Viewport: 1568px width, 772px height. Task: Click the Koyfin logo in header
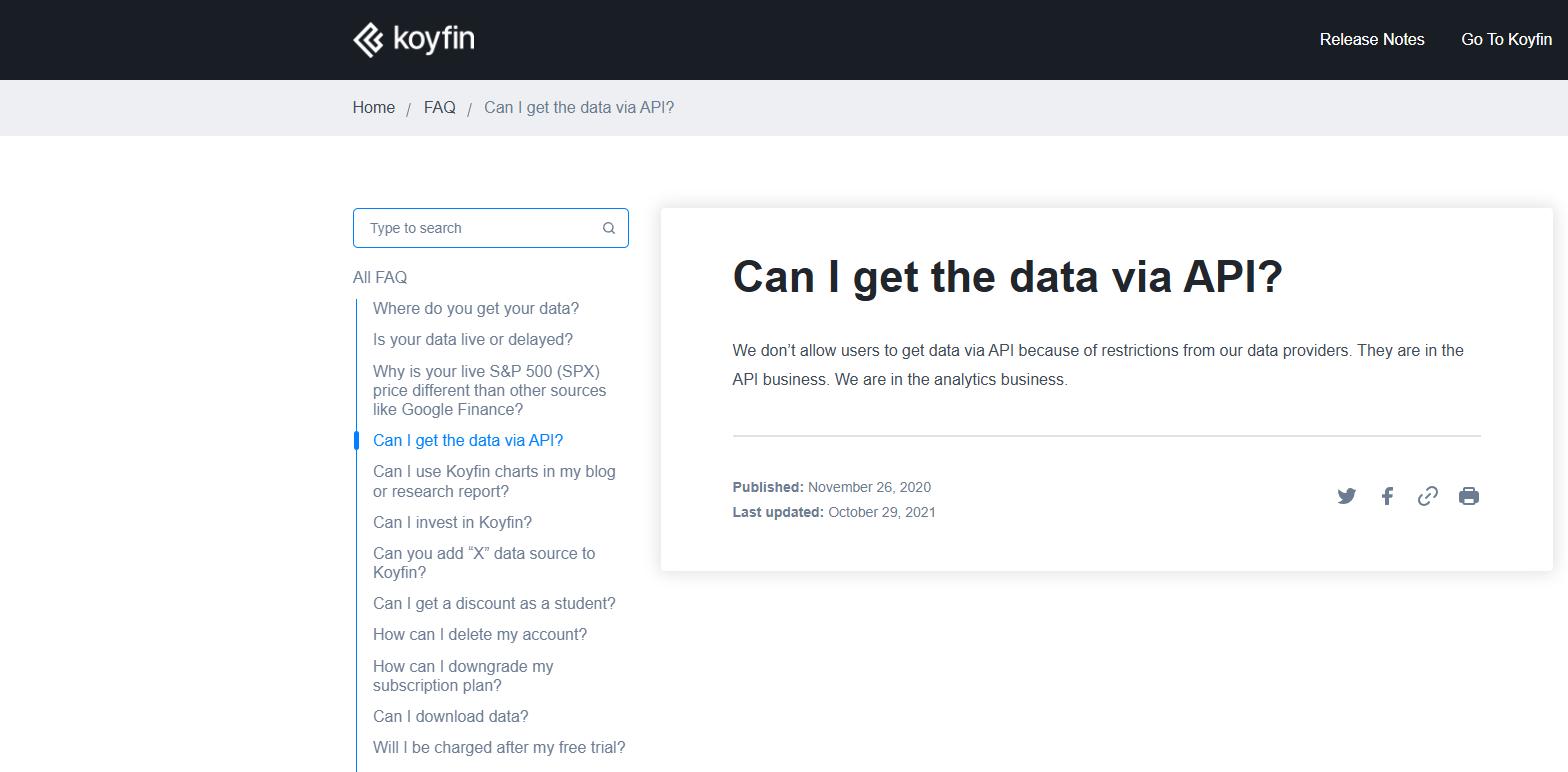tap(413, 40)
